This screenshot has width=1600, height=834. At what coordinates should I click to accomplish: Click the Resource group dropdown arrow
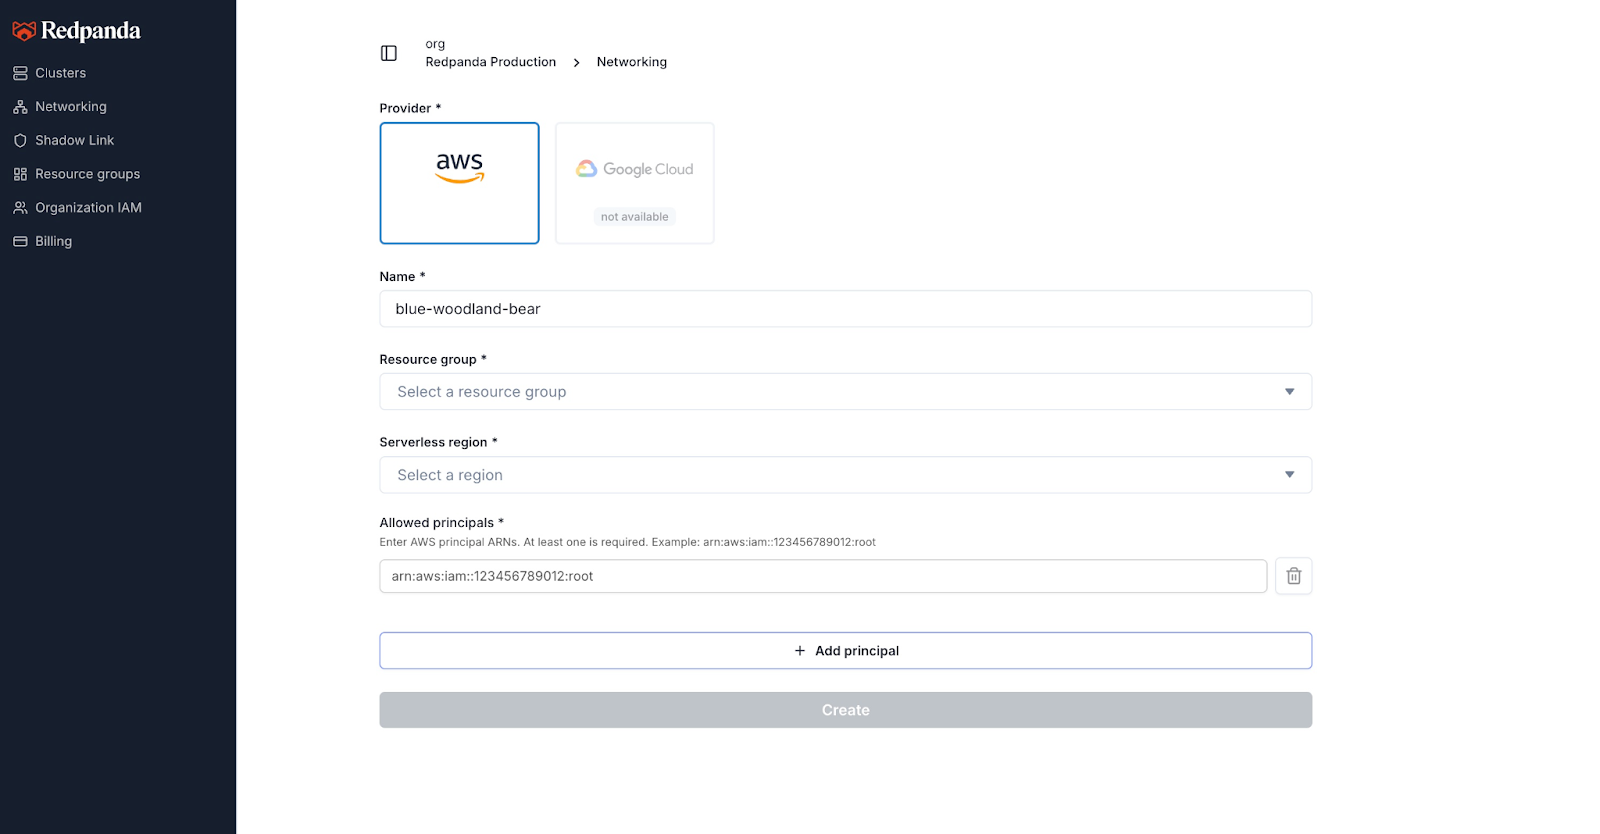(x=1289, y=392)
